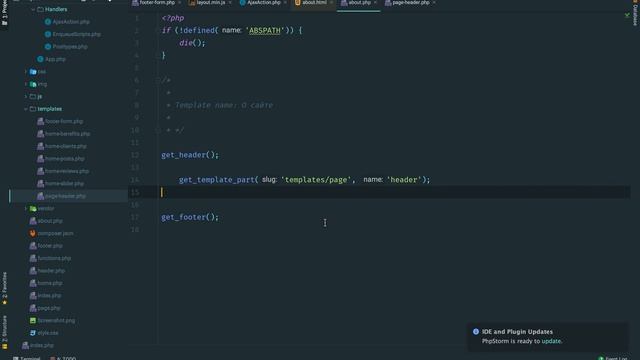Switch to the layout.min.js editor tab
Image resolution: width=640 pixels, height=360 pixels.
tap(211, 2)
